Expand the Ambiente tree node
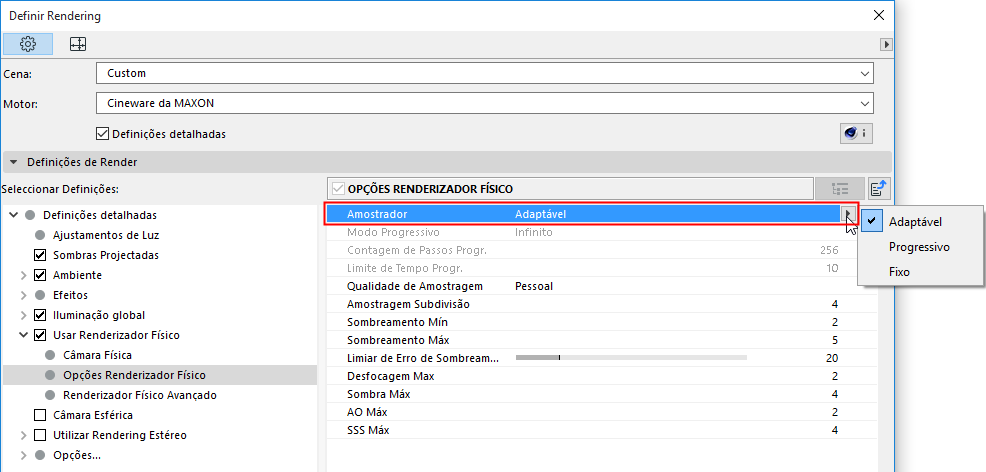This screenshot has width=986, height=472. [24, 275]
